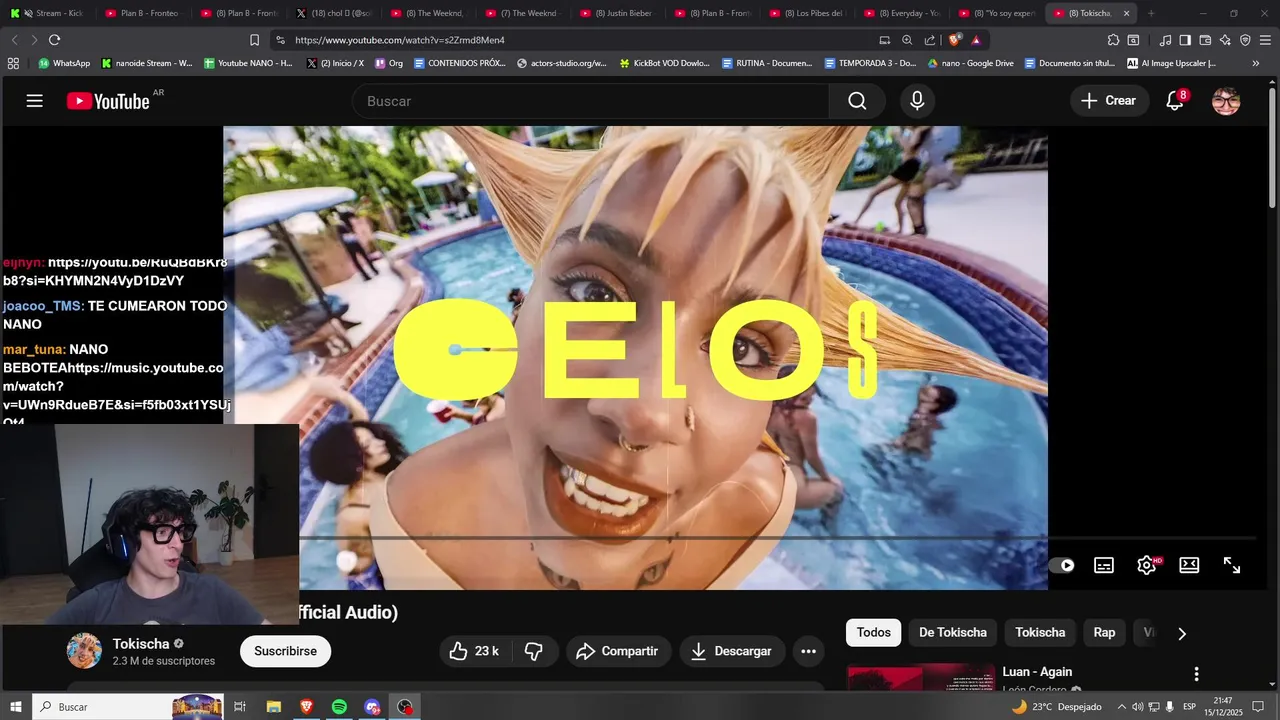
Task: Show hidden system tray icons chevron
Action: coord(1121,707)
